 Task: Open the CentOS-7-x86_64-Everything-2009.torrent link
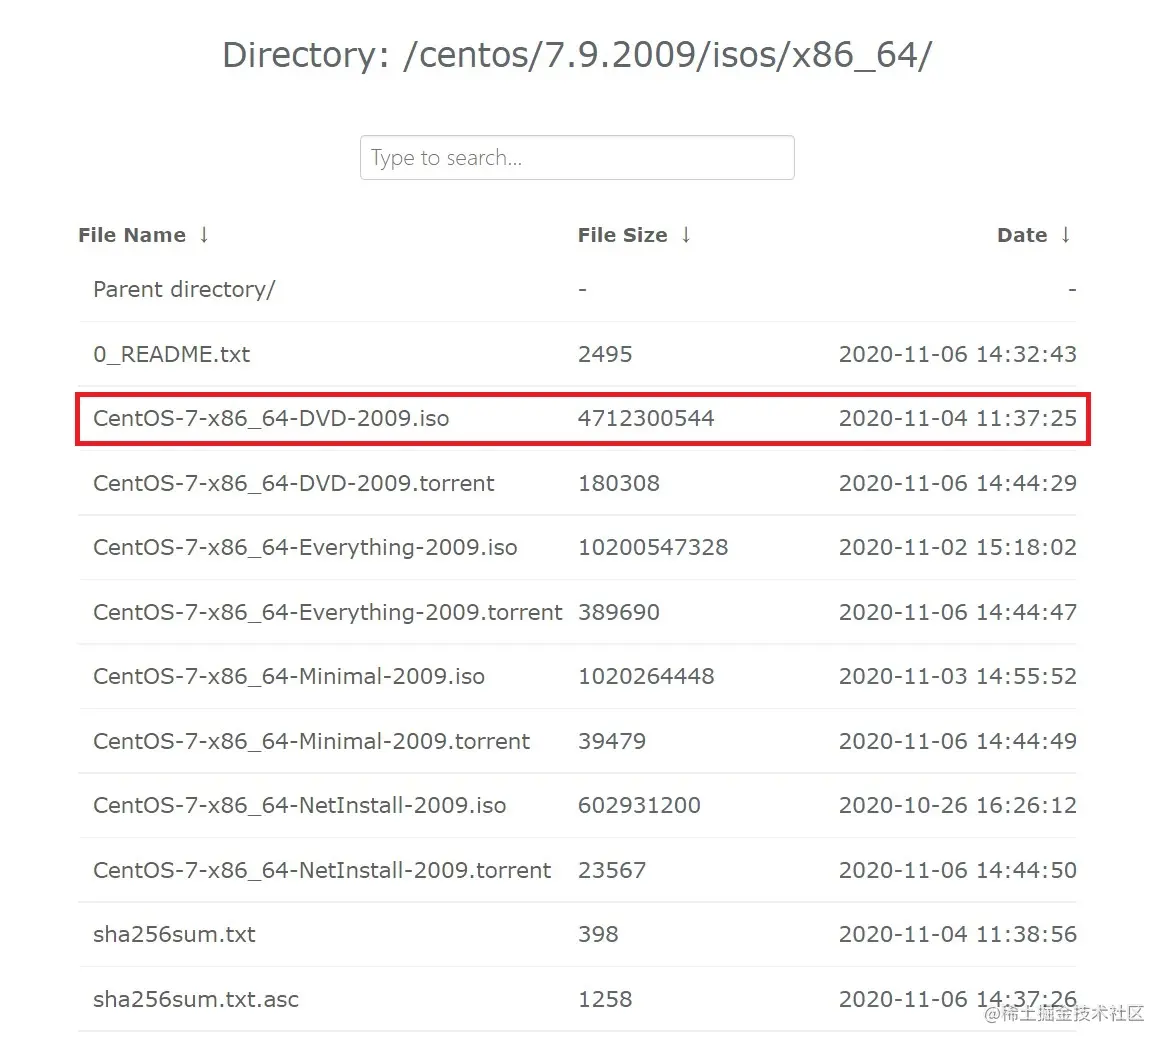tap(327, 612)
